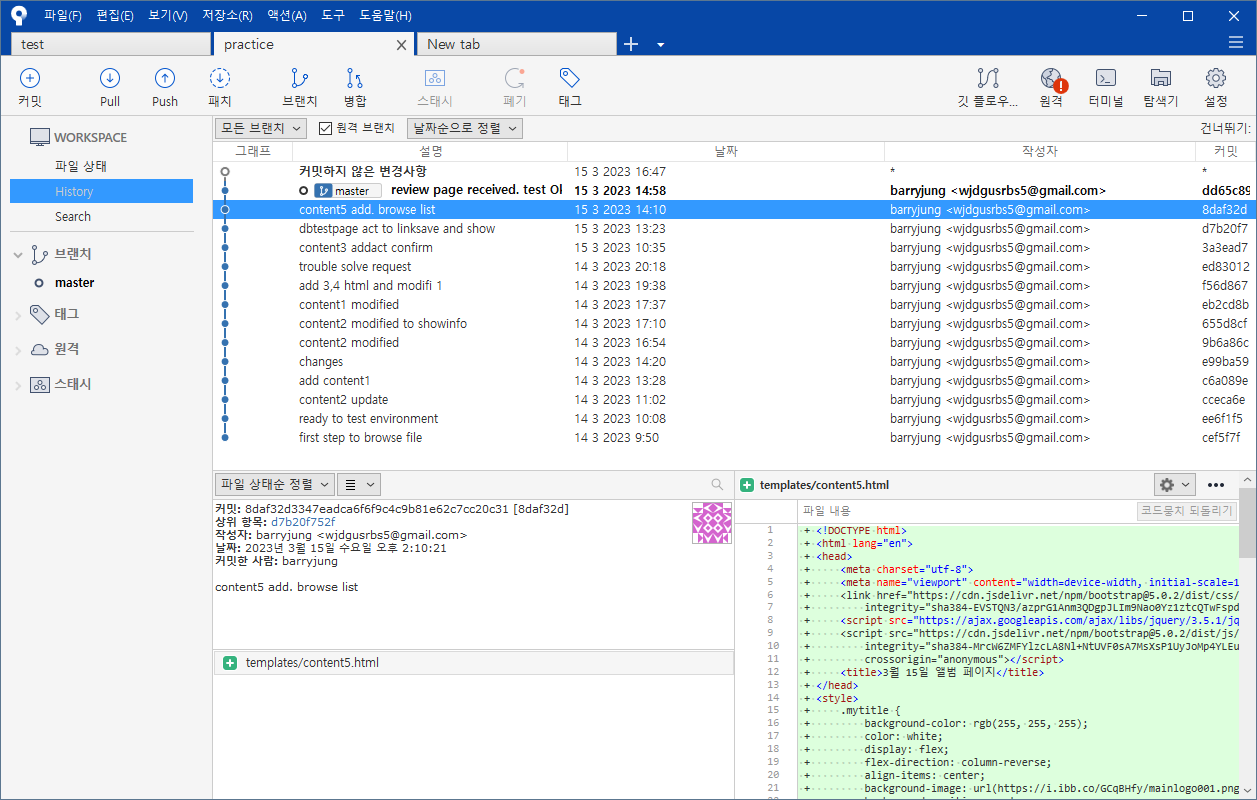Expand the Stashes (스태시) section
The image size is (1257, 800).
pyautogui.click(x=17, y=385)
